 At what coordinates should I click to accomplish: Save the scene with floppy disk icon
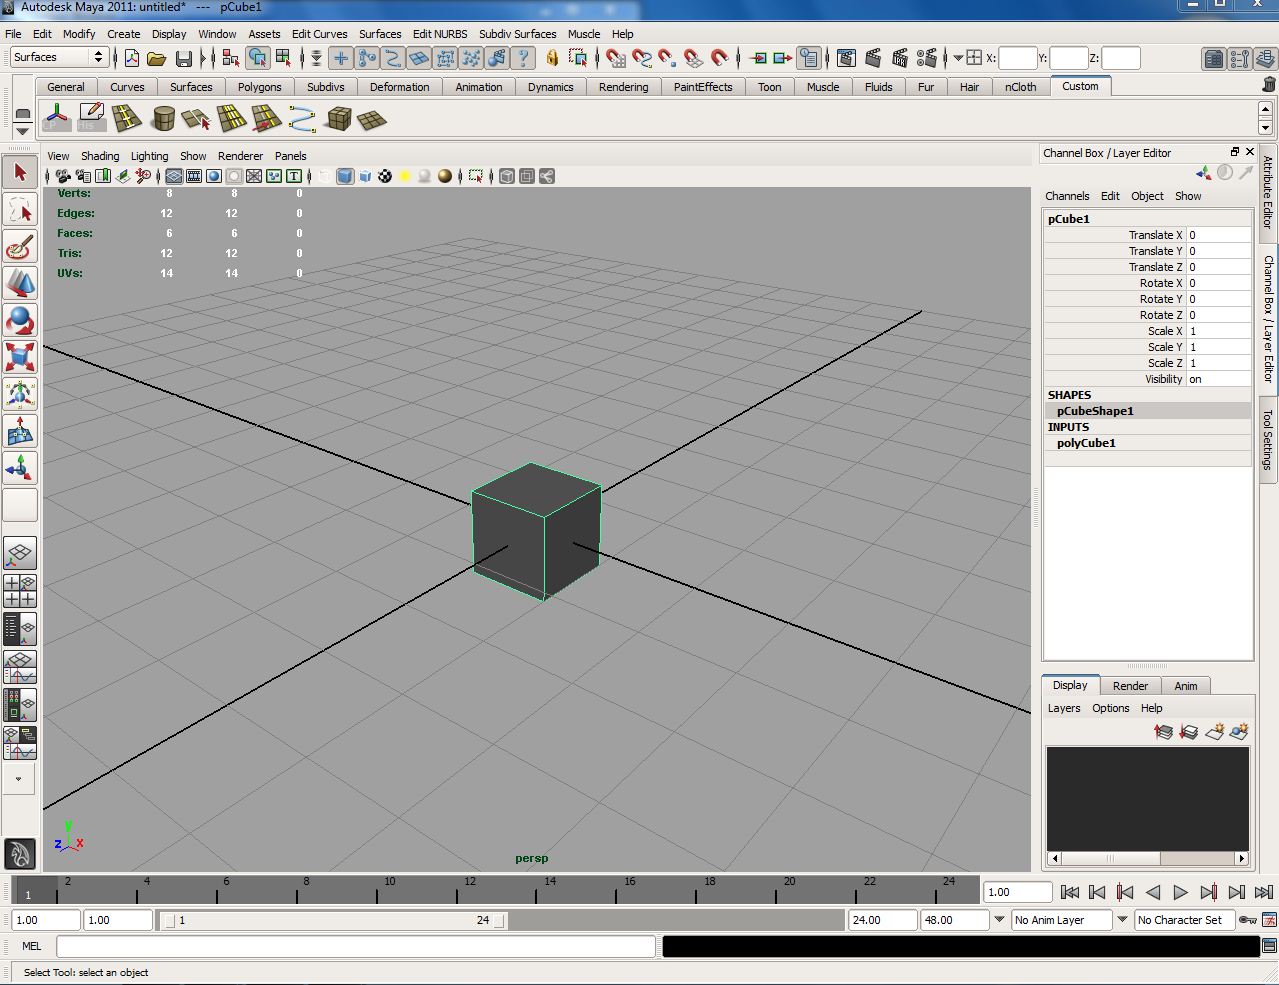184,58
